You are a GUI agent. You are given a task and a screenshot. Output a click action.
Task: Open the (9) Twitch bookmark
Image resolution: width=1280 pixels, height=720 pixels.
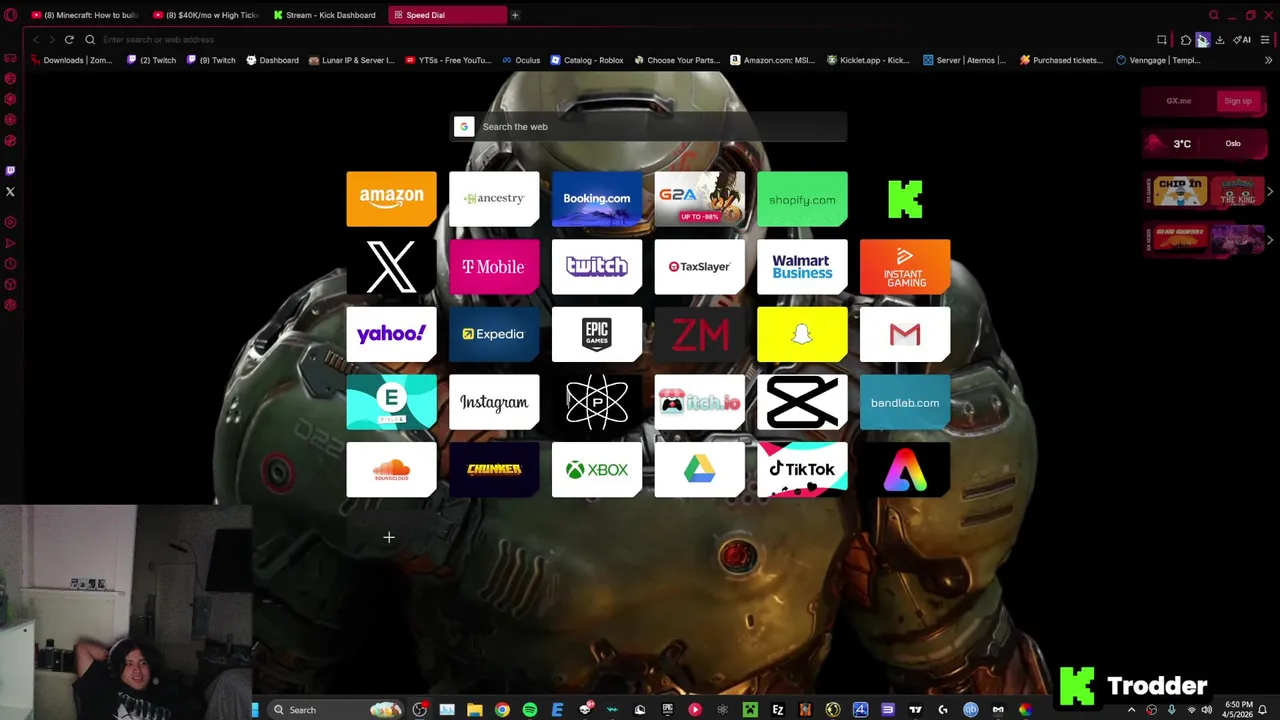tap(211, 60)
